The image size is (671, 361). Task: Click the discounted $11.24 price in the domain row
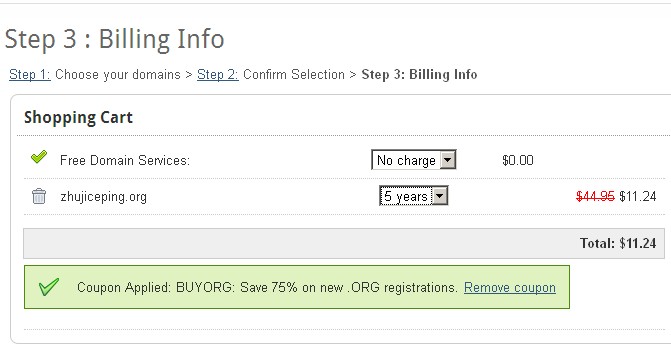point(638,196)
